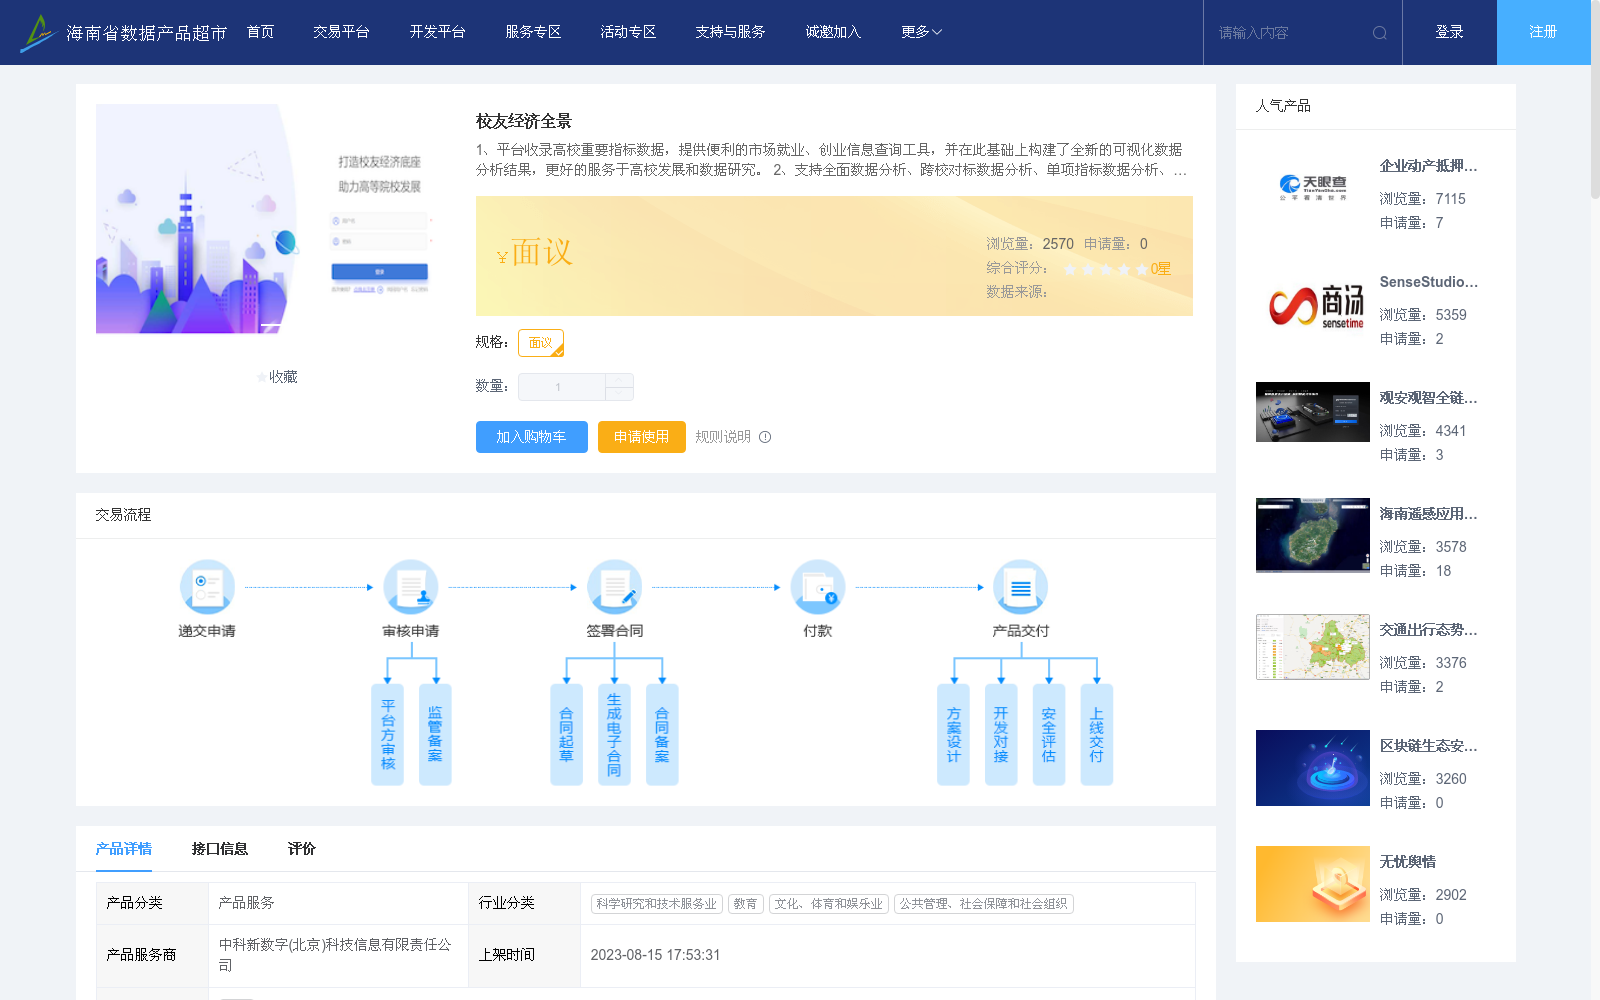Open 海南遥感应用 map thumbnail

pyautogui.click(x=1313, y=535)
